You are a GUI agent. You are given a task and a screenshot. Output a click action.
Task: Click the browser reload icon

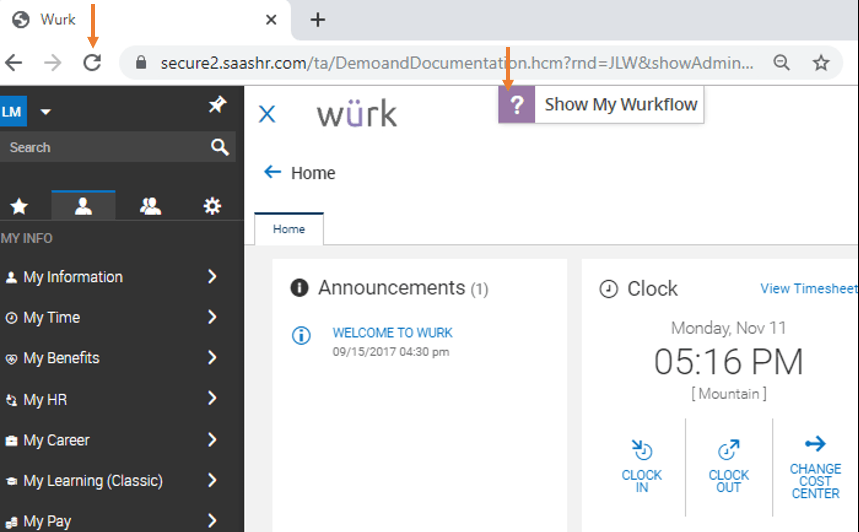click(x=92, y=63)
